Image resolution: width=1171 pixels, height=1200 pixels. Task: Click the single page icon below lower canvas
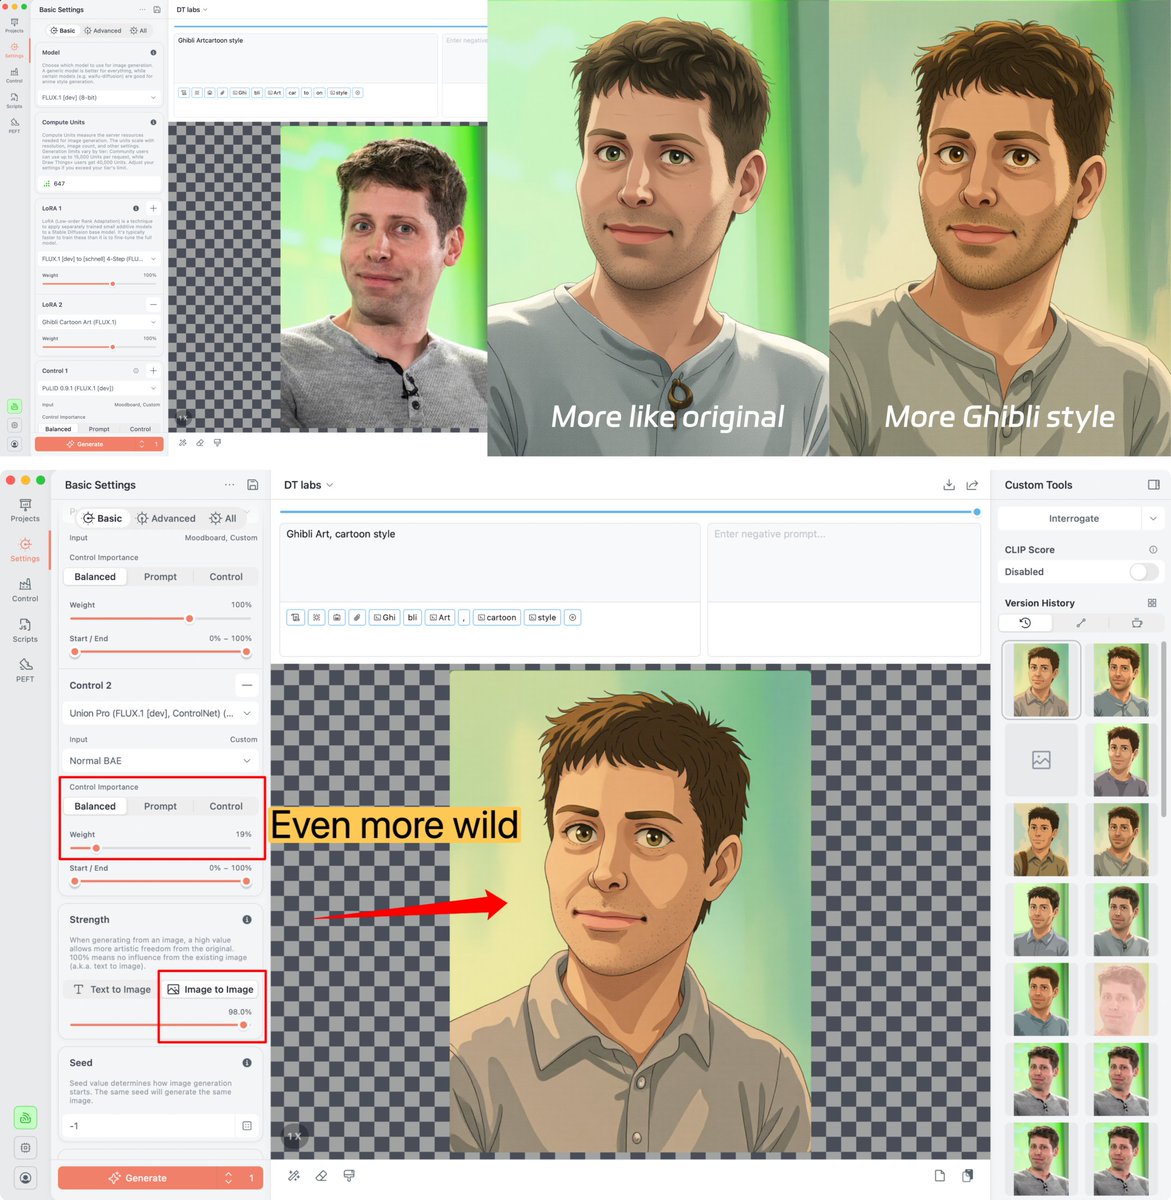[940, 1176]
